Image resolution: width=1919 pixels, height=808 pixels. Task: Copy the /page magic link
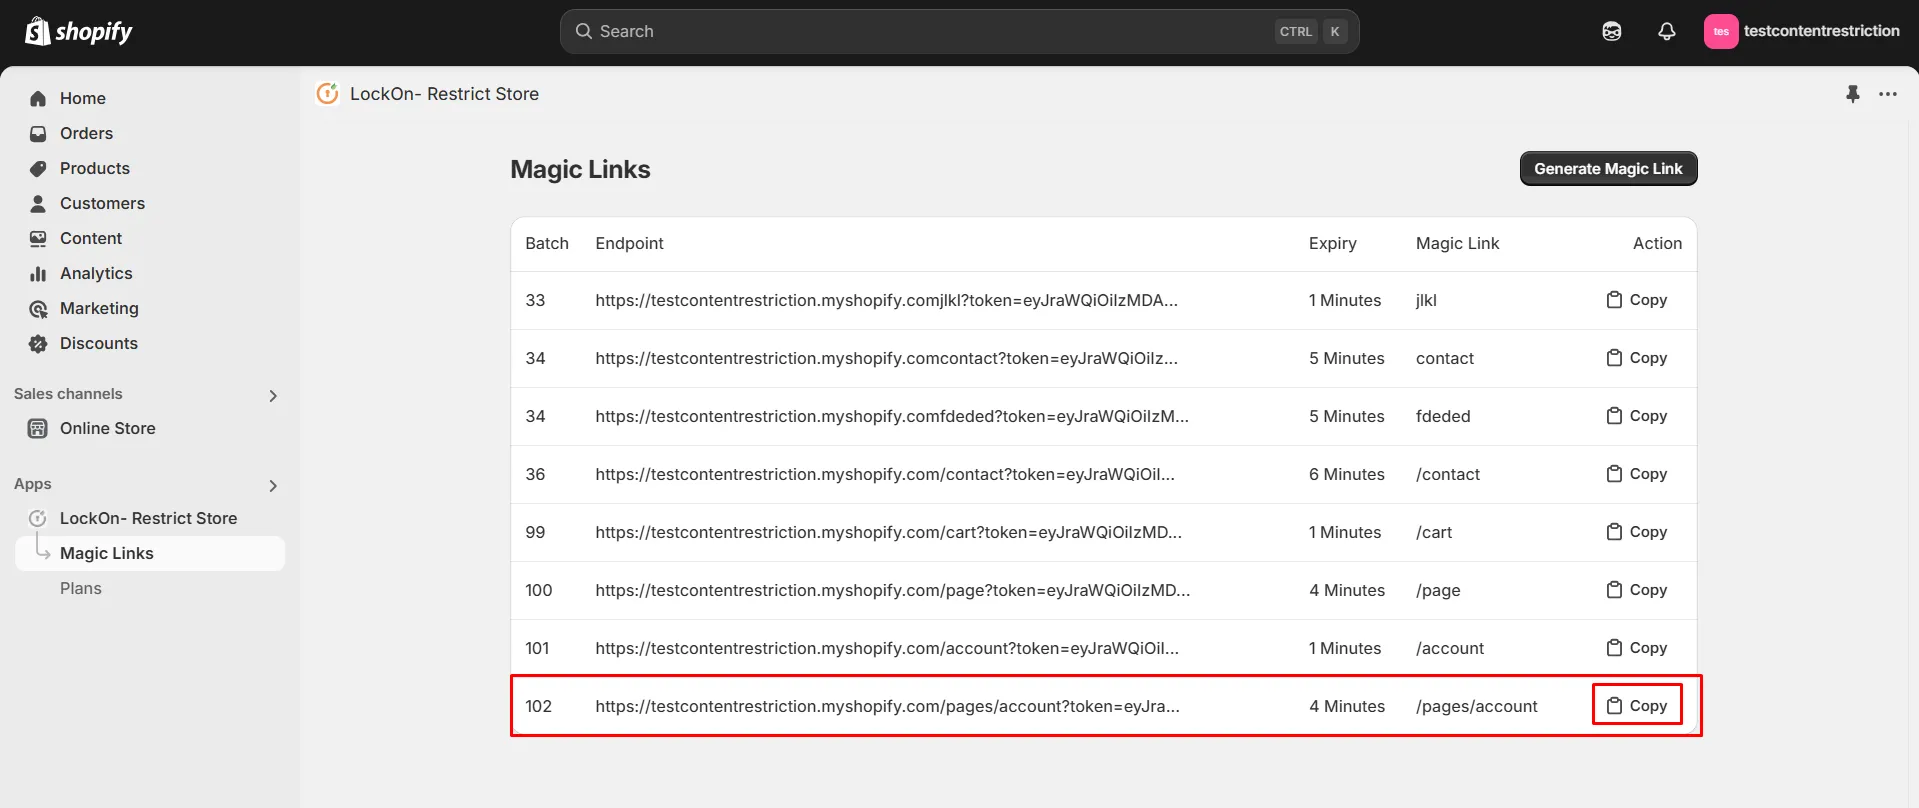pos(1637,590)
